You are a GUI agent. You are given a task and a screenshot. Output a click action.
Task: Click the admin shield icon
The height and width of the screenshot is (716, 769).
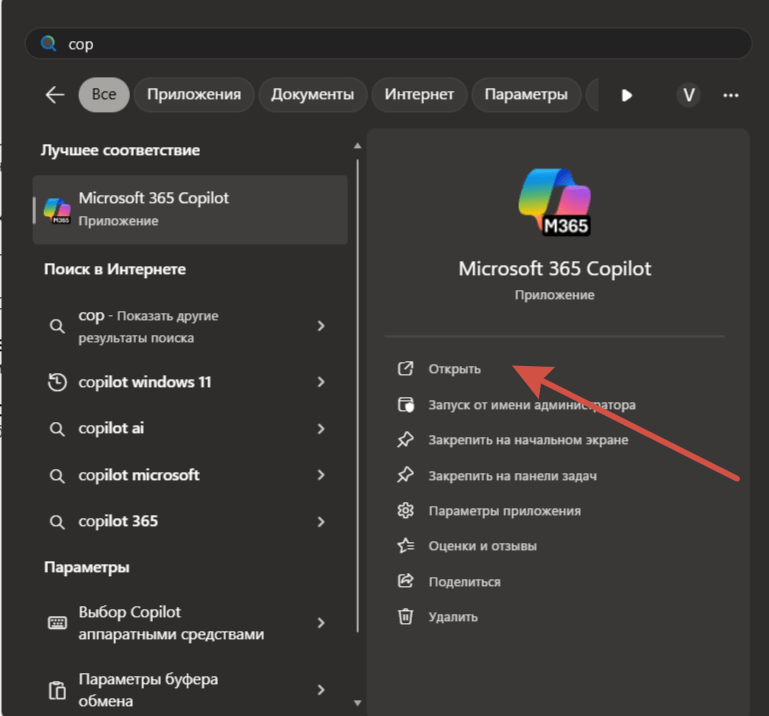(405, 405)
